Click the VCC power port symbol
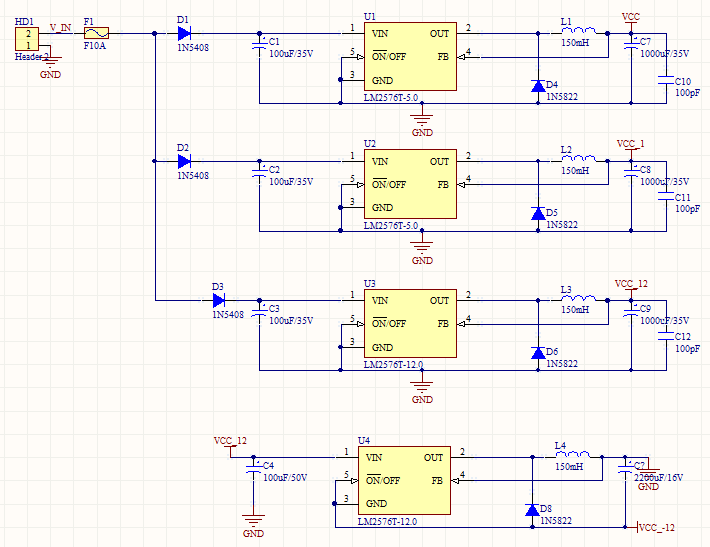710x547 pixels. coord(631,22)
